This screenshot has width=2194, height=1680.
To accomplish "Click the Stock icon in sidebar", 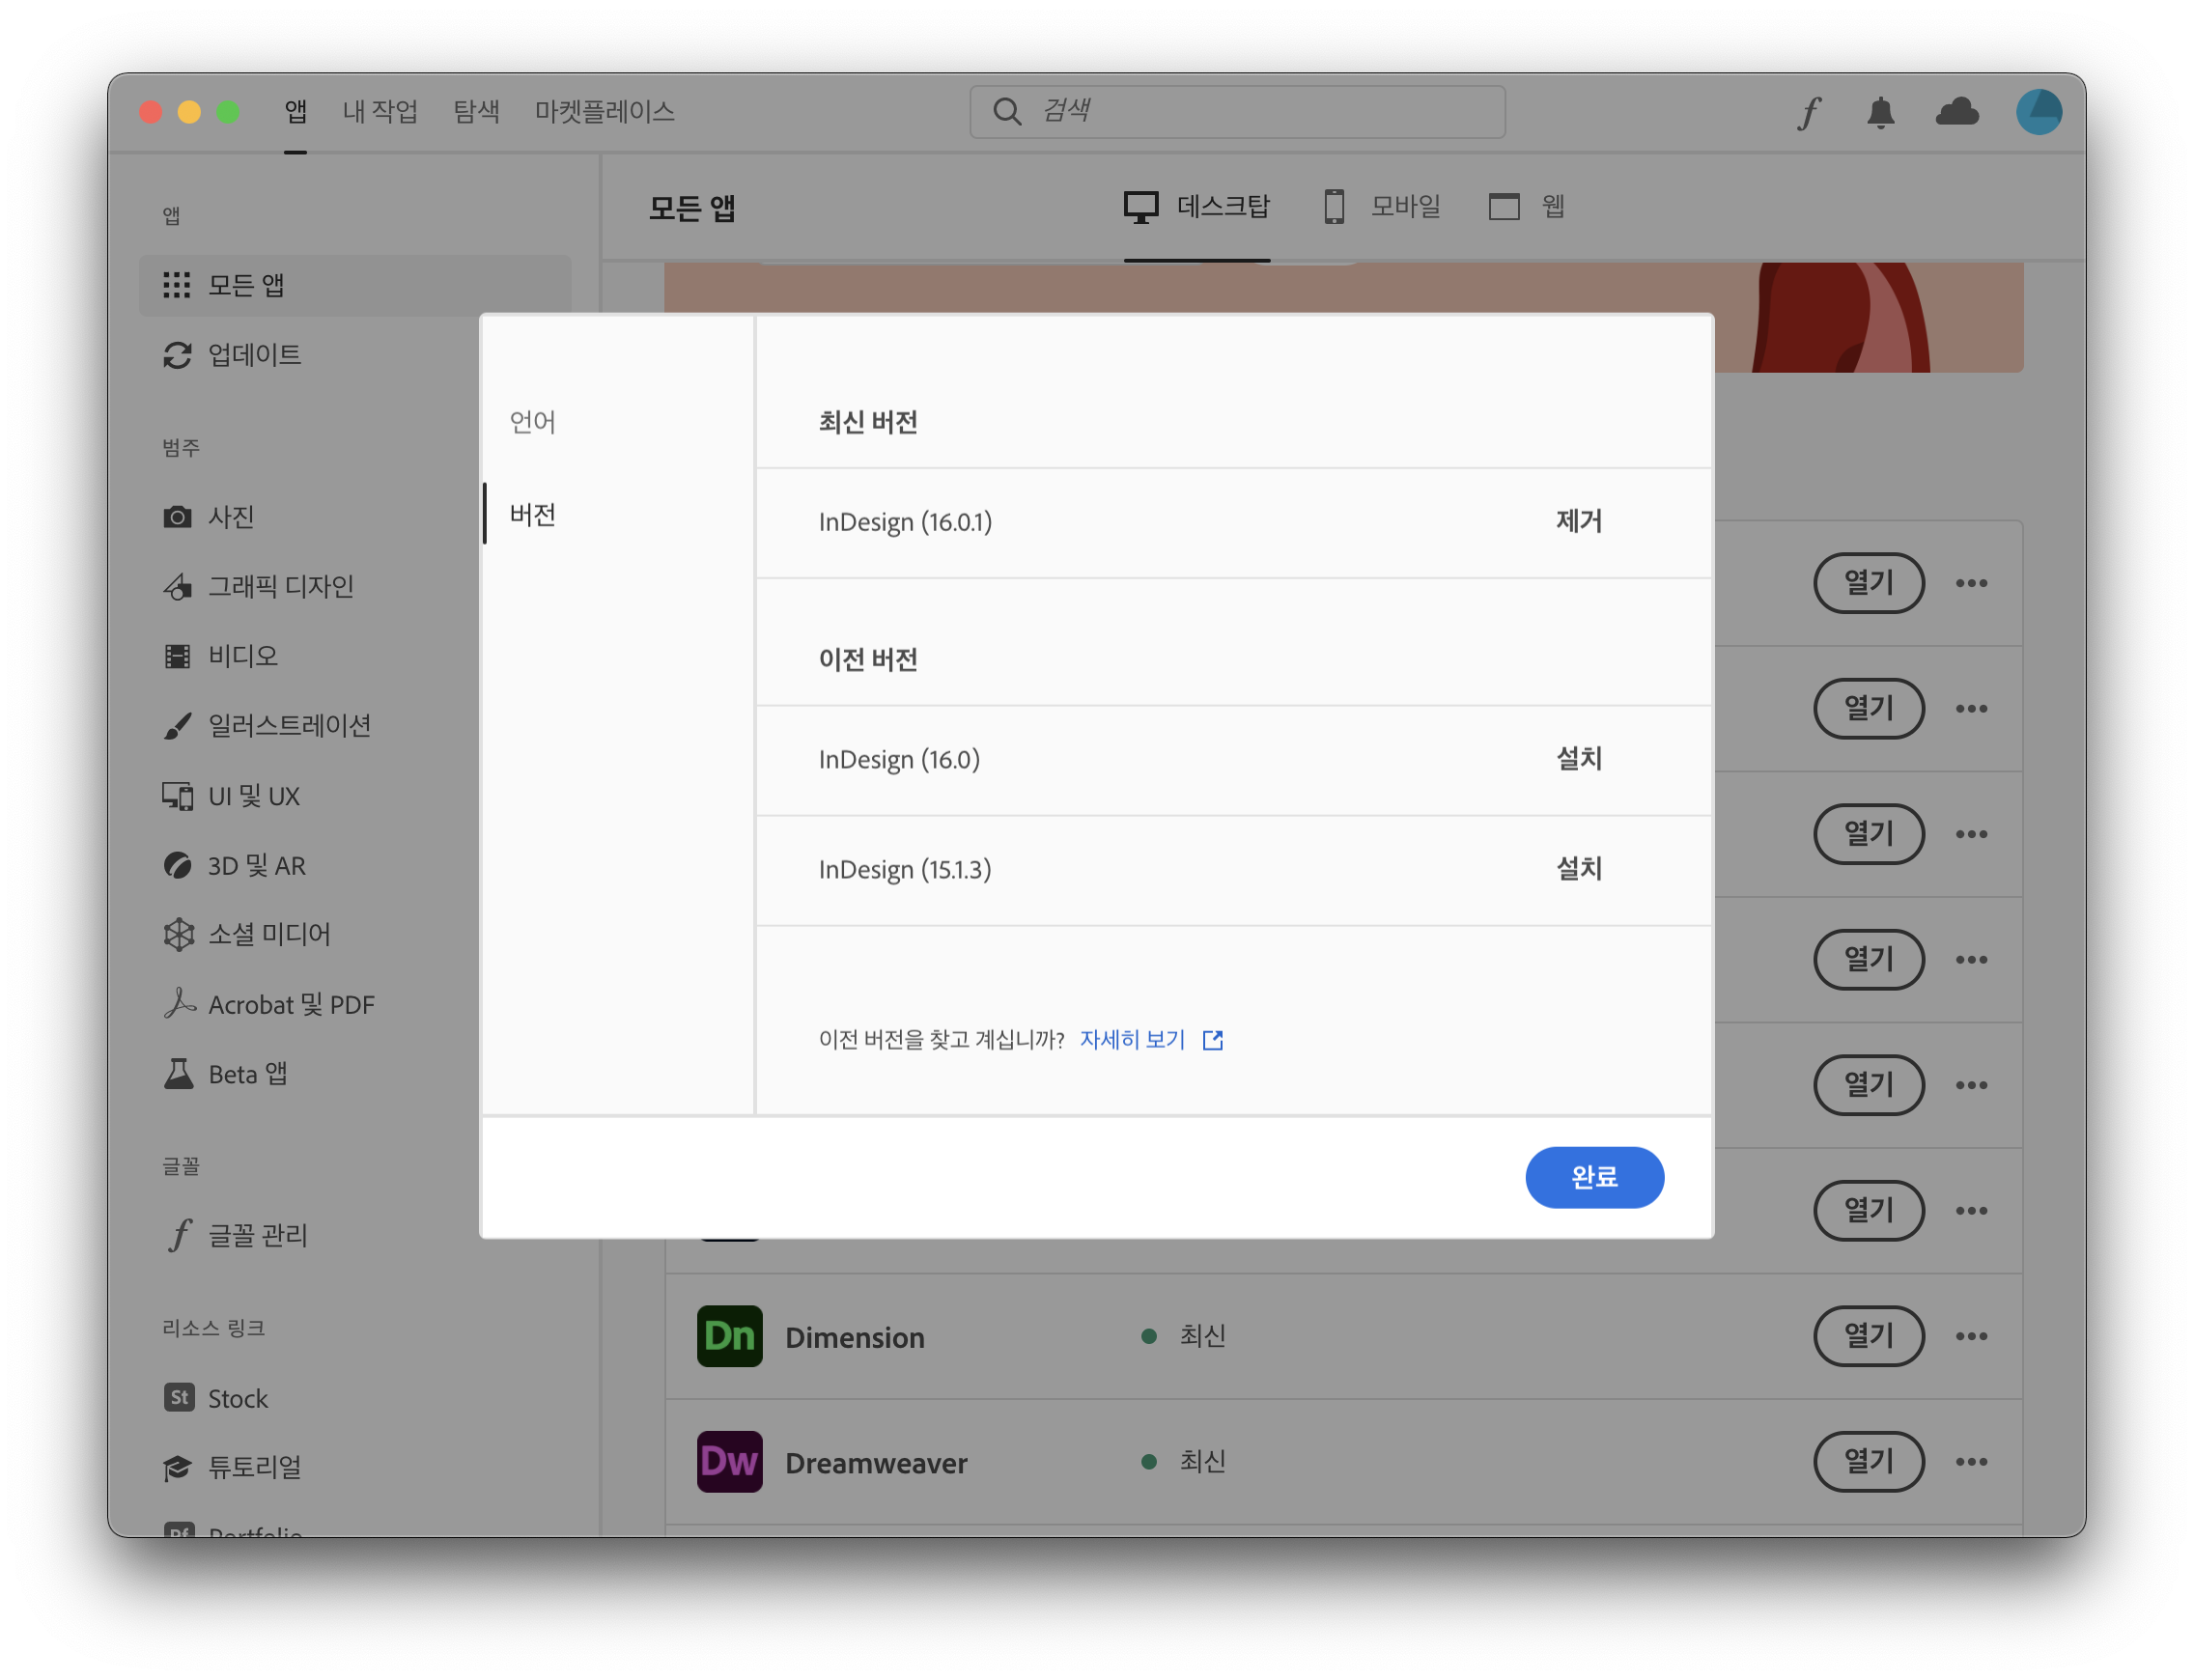I will tap(179, 1397).
